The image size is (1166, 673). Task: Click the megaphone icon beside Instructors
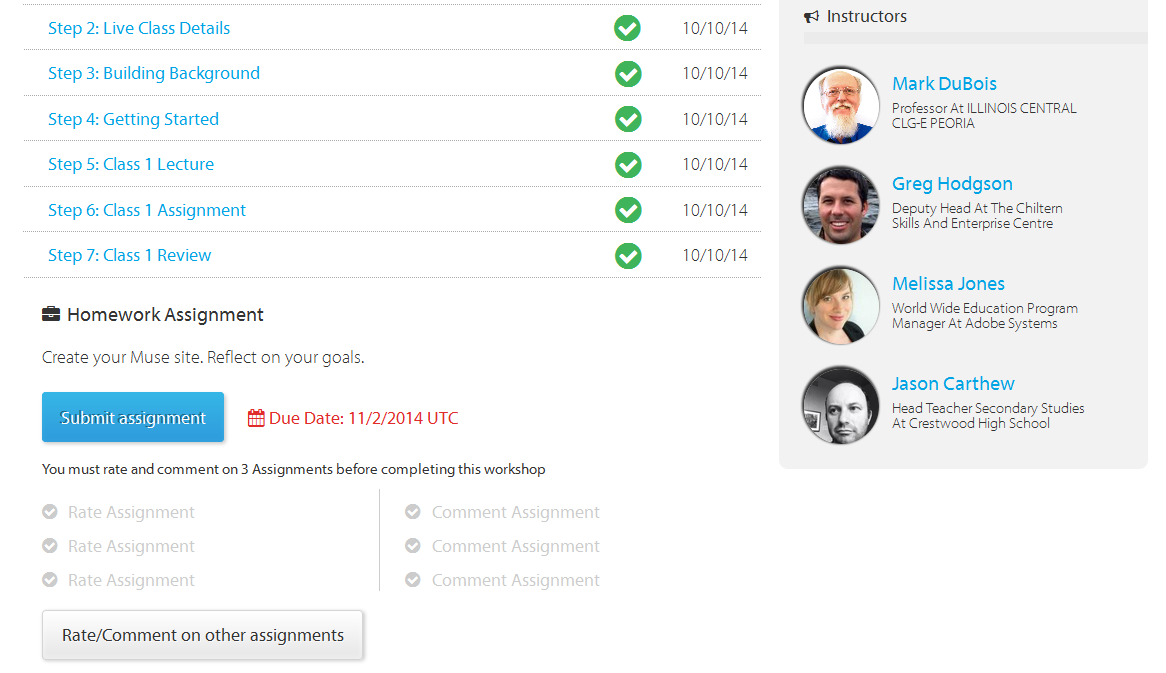pyautogui.click(x=811, y=16)
